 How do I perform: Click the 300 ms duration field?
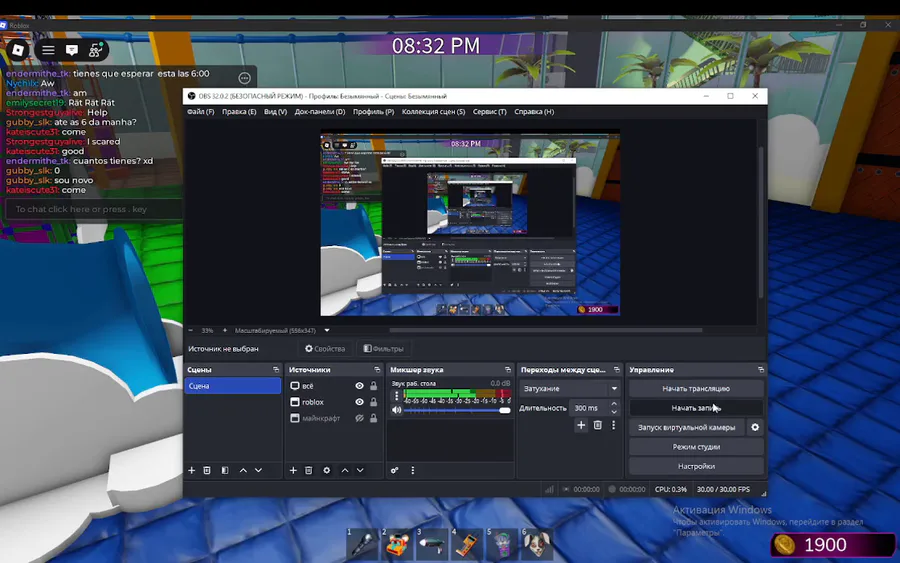tap(588, 408)
